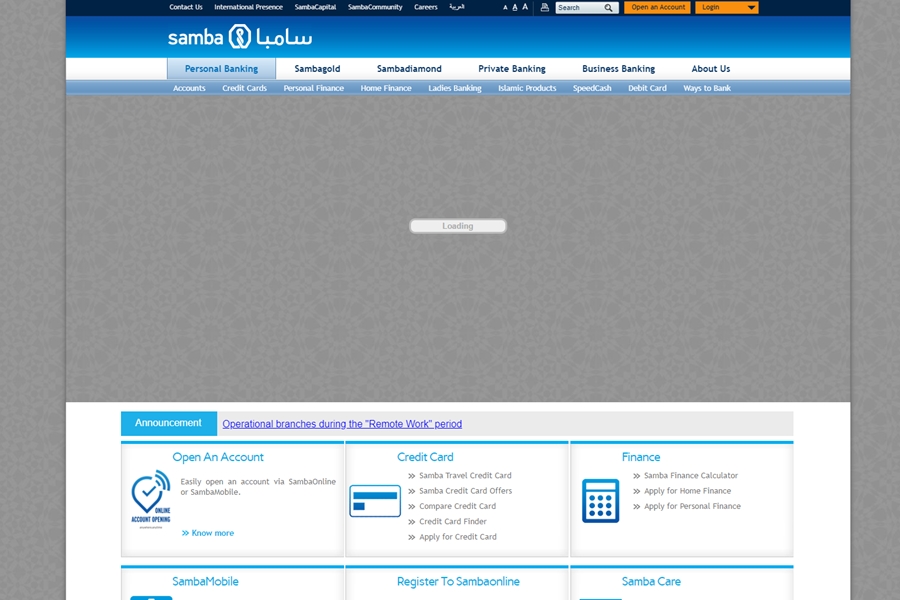Click the online account opening icon
Image resolution: width=900 pixels, height=600 pixels.
pyautogui.click(x=151, y=499)
